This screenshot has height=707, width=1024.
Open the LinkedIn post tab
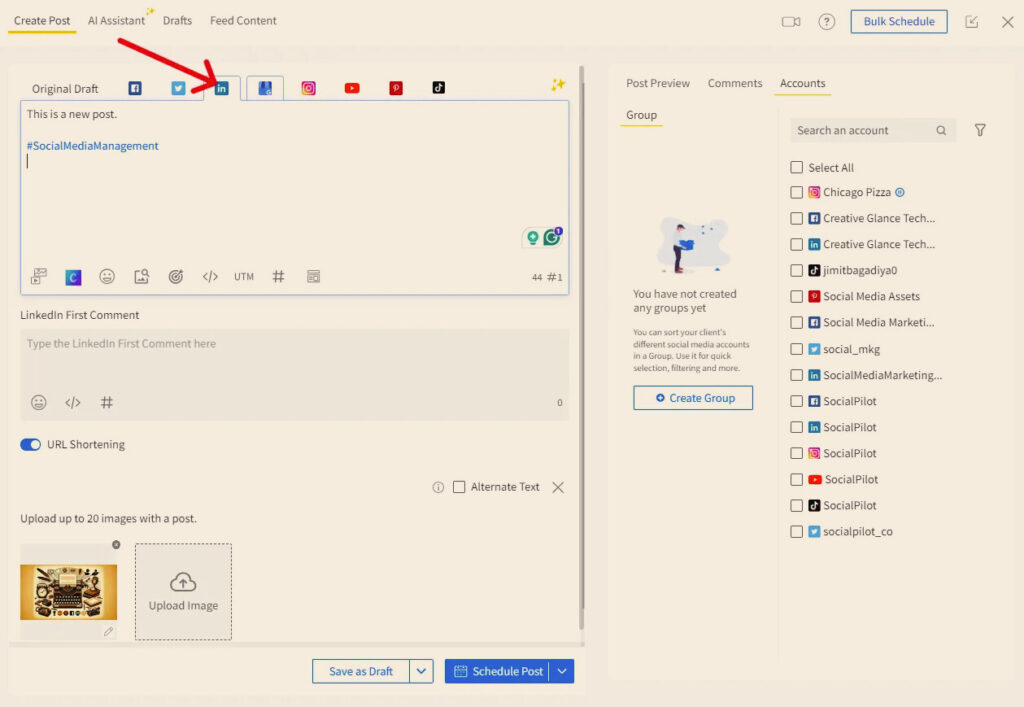click(x=221, y=88)
